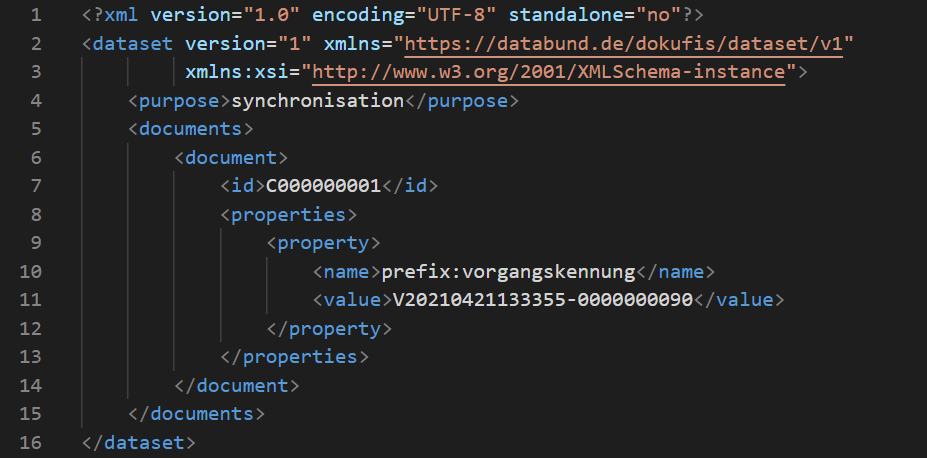Click the closing property tag on line 12
Viewport: 927px width, 458px height.
coord(329,328)
